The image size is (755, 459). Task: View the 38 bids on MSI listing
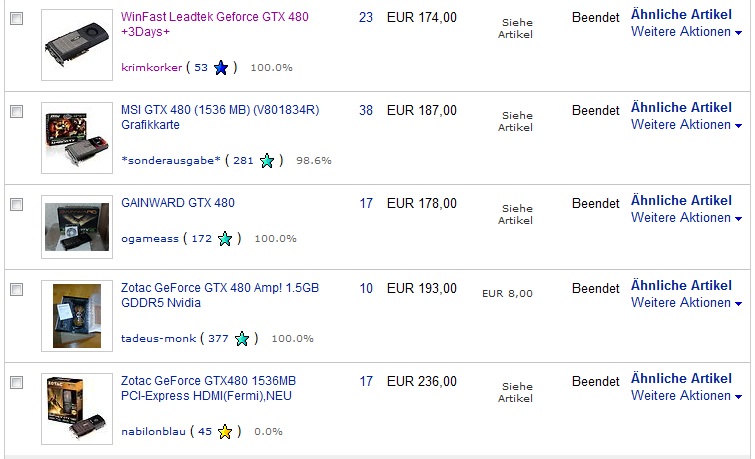coord(366,110)
